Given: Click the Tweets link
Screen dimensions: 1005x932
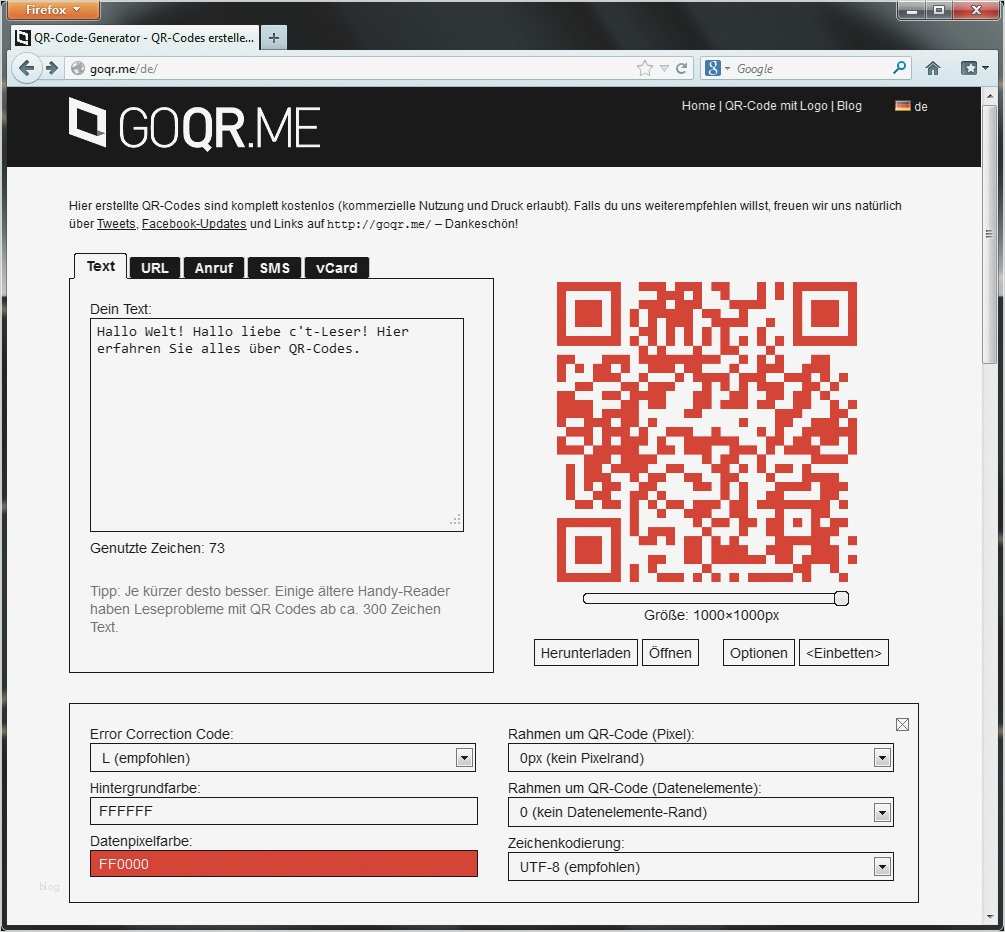Looking at the screenshot, I should pos(116,224).
